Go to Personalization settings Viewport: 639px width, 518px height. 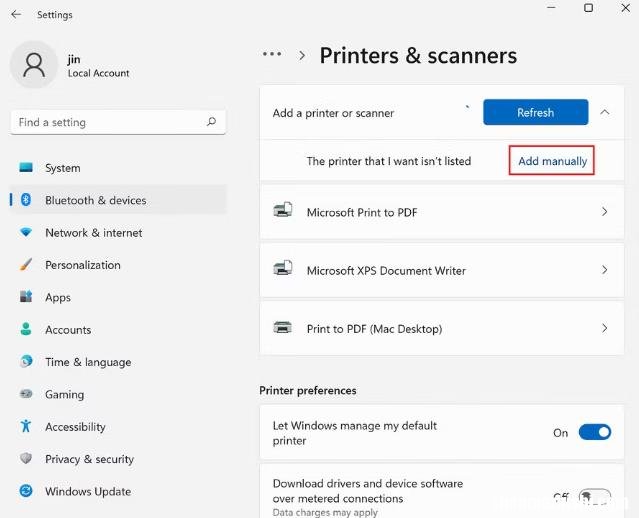click(x=118, y=265)
